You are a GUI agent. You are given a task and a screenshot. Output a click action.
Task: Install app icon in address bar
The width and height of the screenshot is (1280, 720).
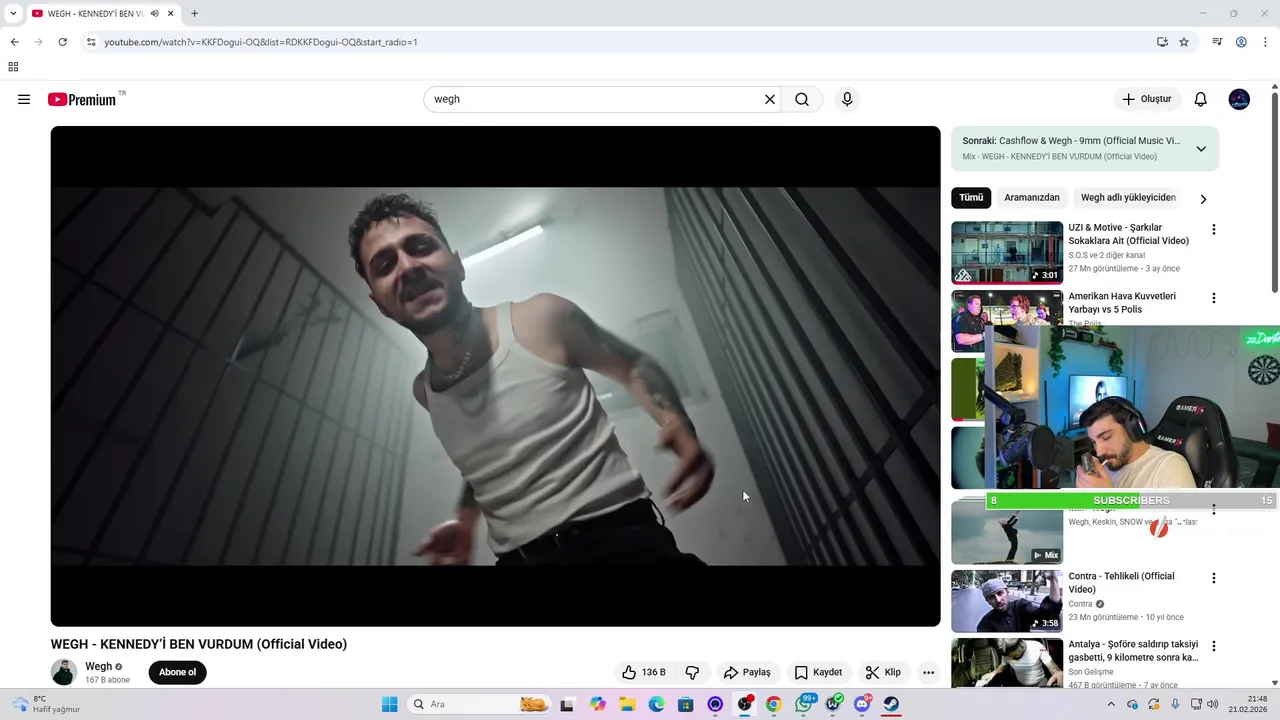(x=1162, y=42)
